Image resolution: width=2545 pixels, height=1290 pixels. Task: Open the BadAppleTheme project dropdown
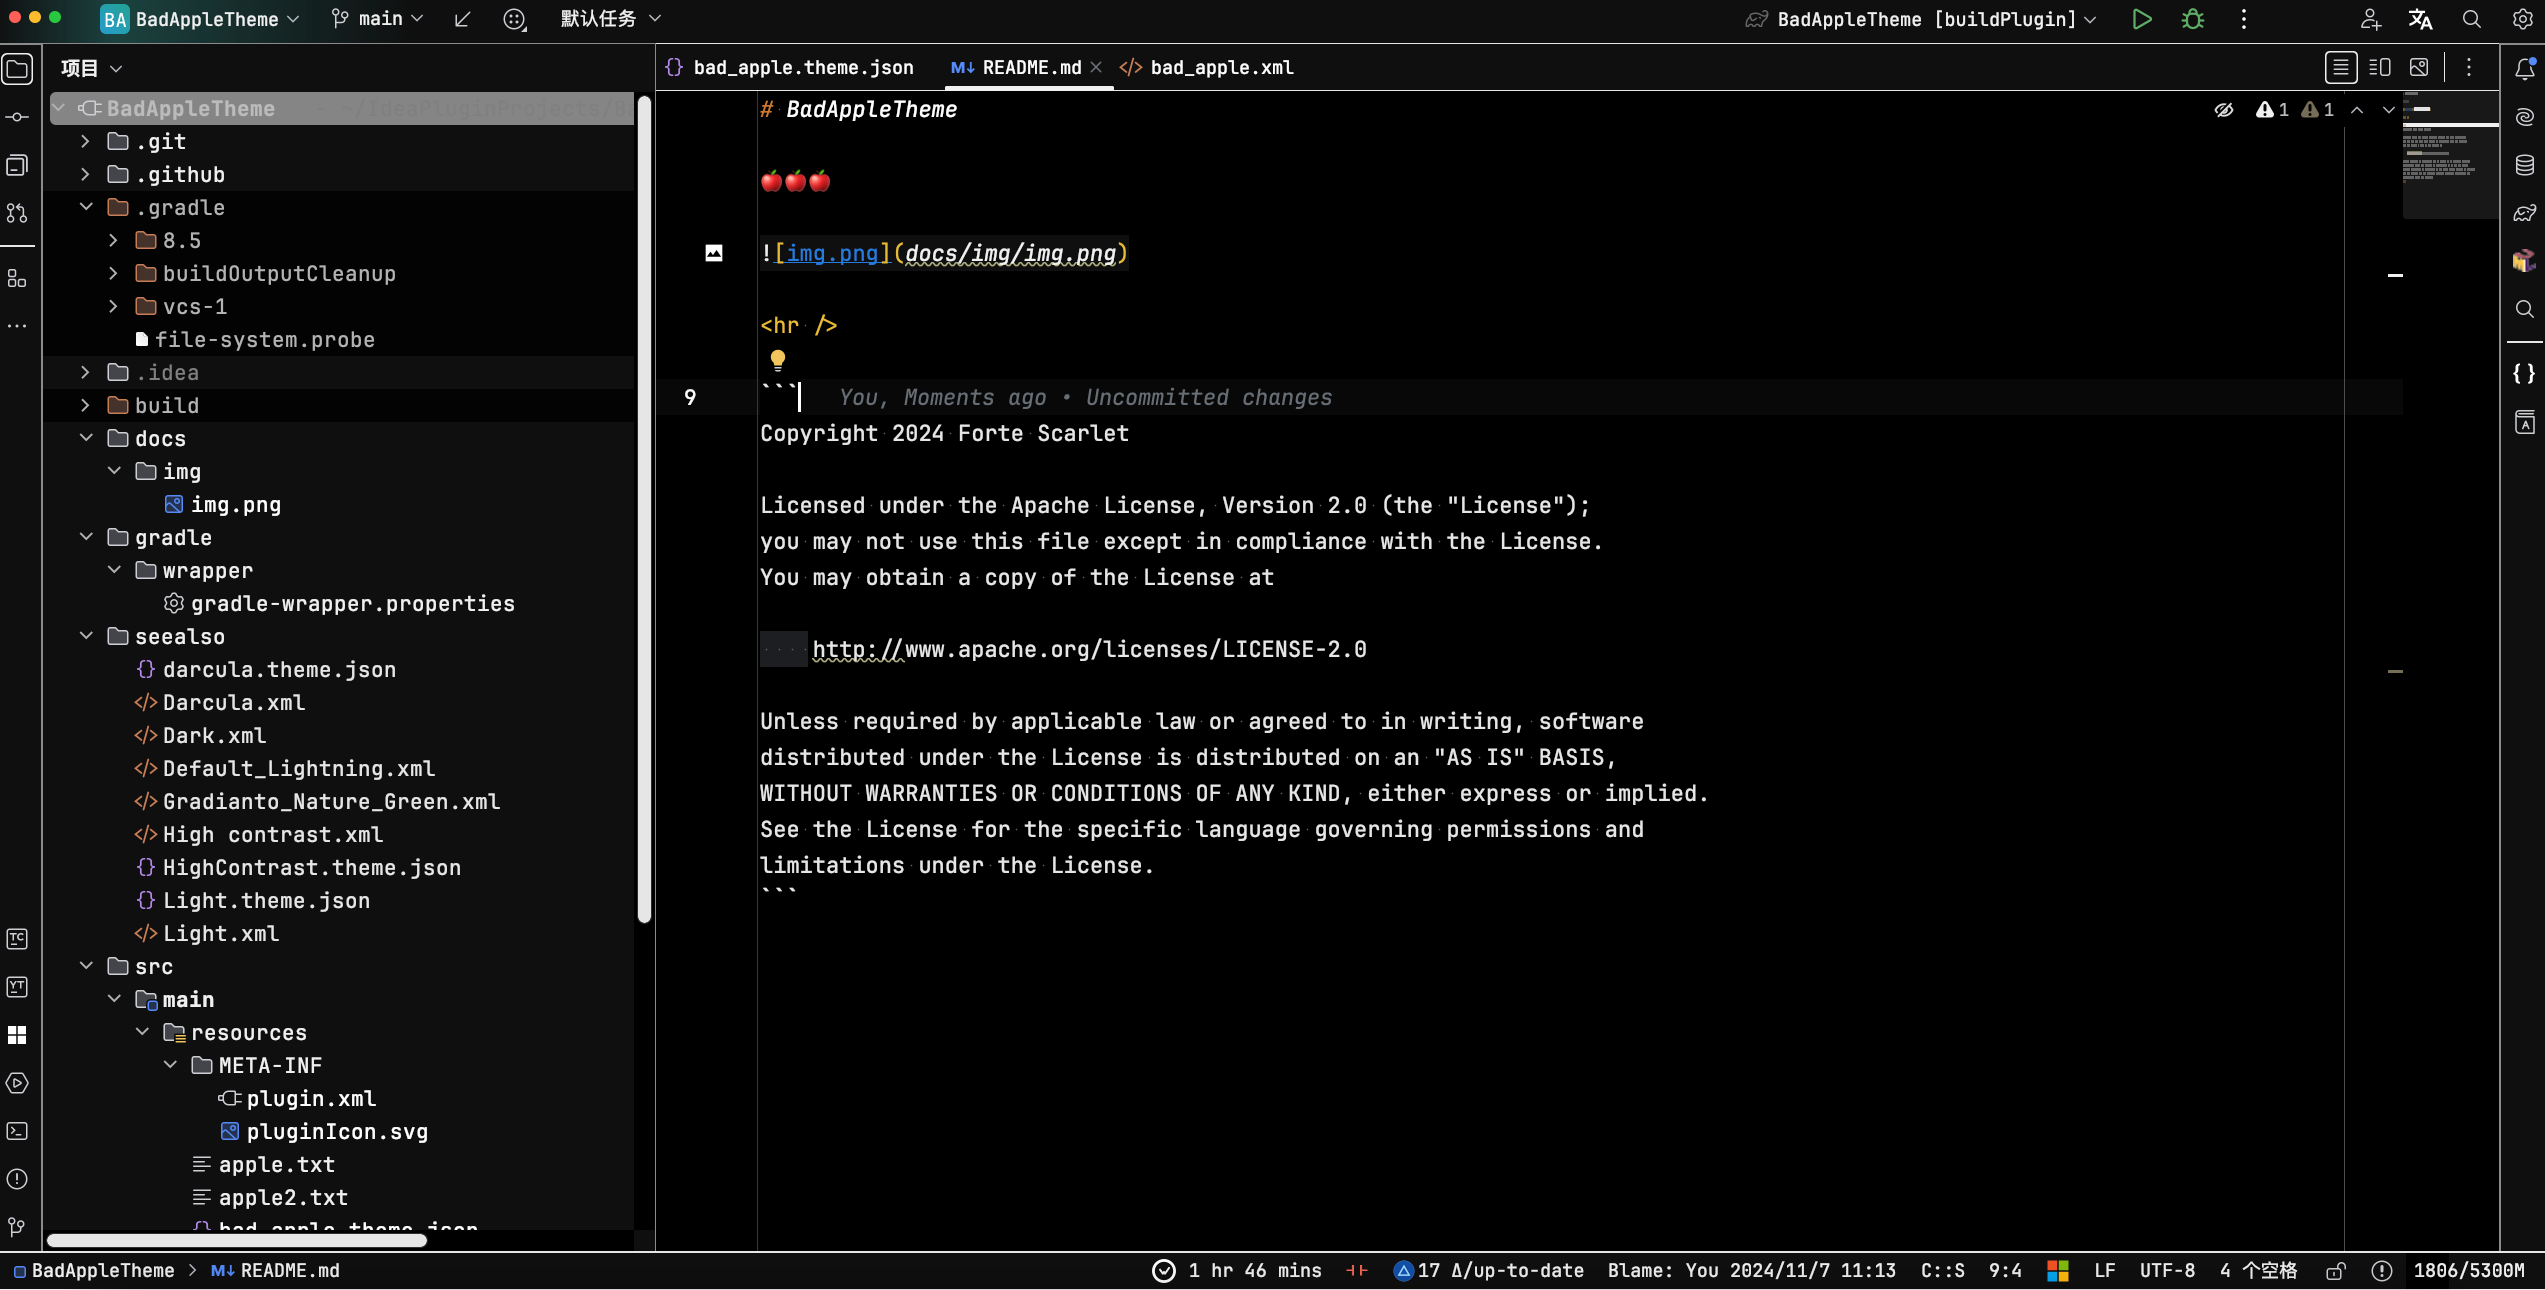[200, 19]
